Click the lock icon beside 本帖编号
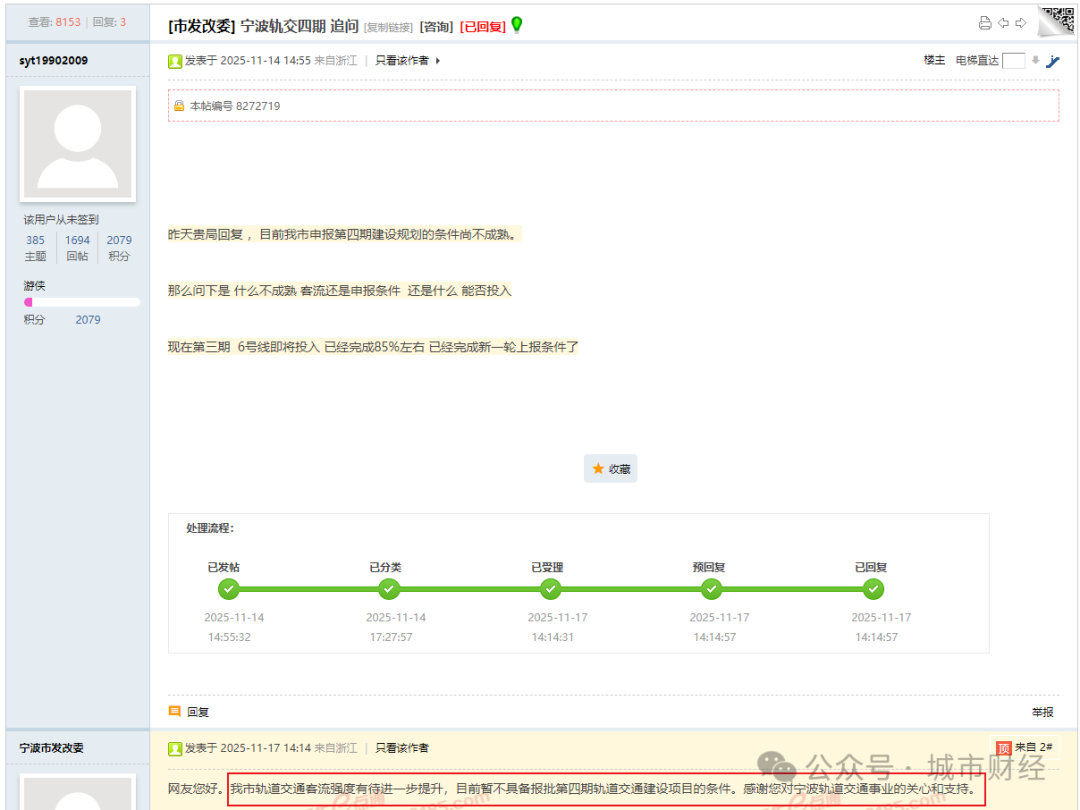1080x810 pixels. click(x=179, y=105)
